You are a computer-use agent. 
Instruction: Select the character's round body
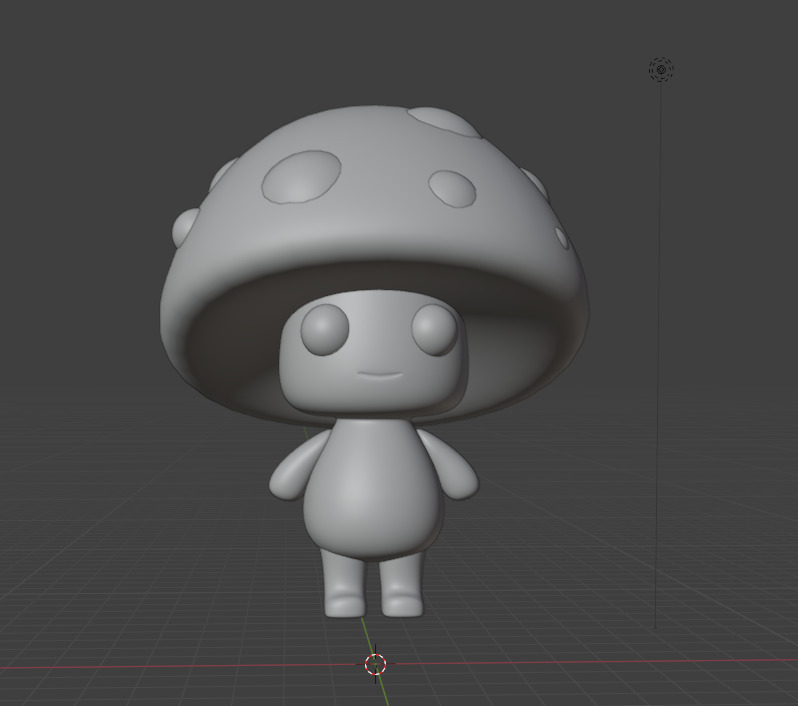[x=374, y=489]
